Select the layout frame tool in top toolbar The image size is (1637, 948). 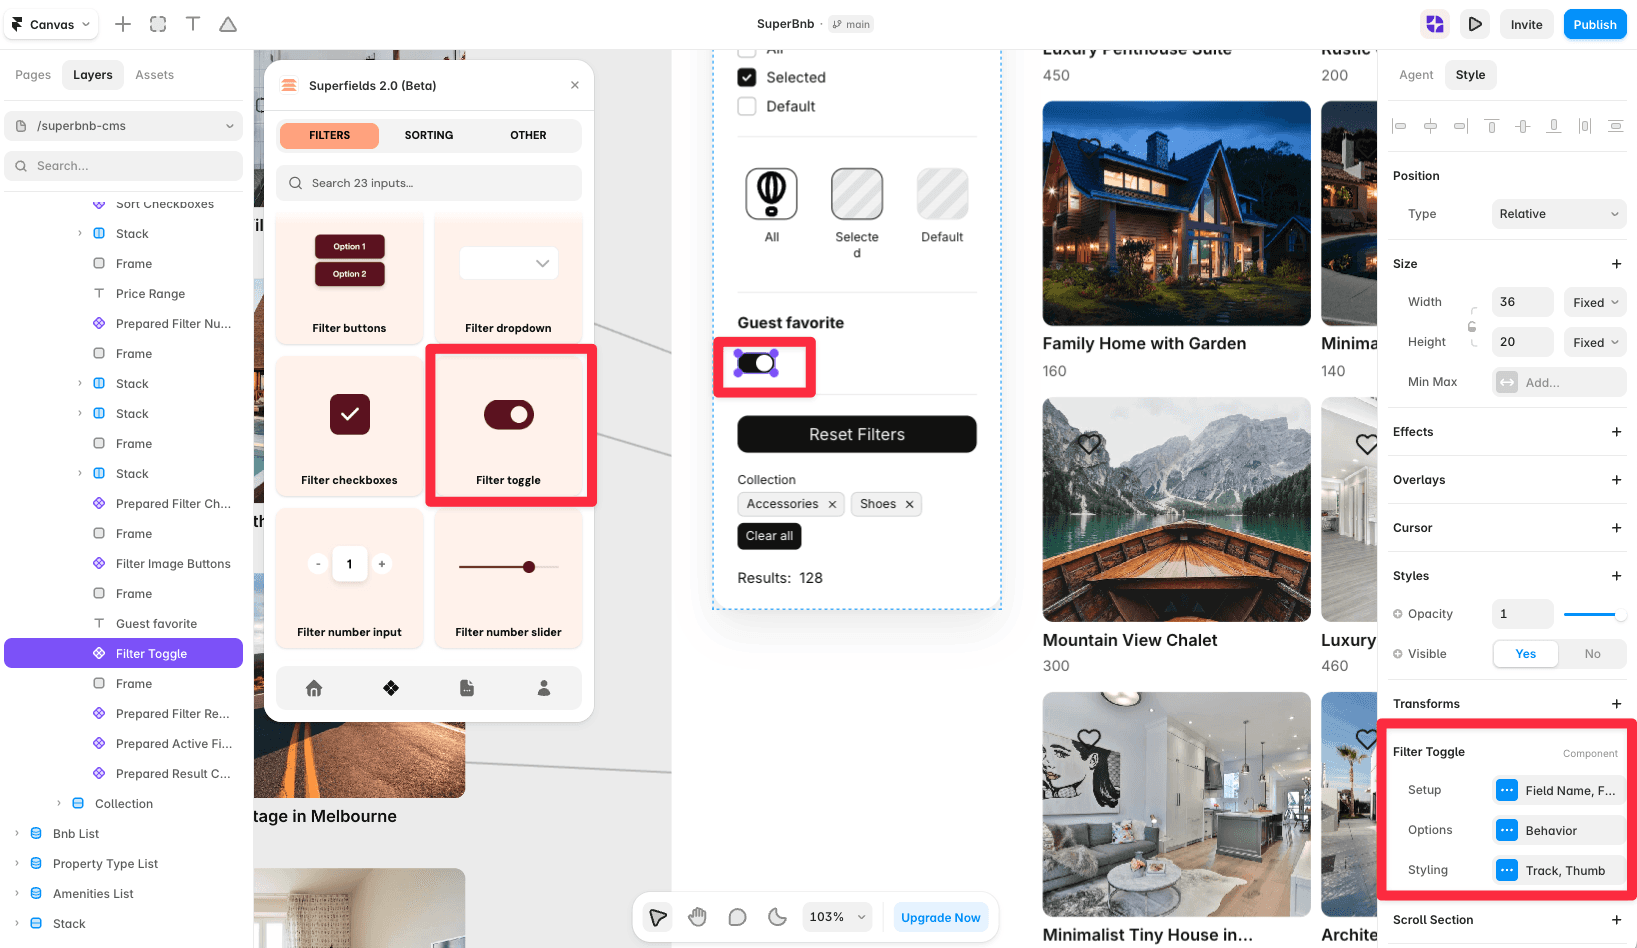pos(158,24)
